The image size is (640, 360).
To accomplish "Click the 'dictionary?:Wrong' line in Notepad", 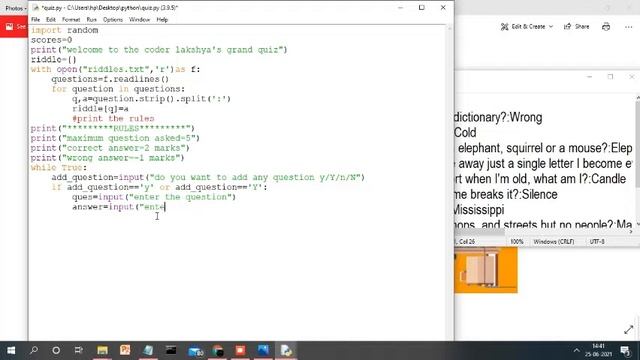I will pos(498,118).
